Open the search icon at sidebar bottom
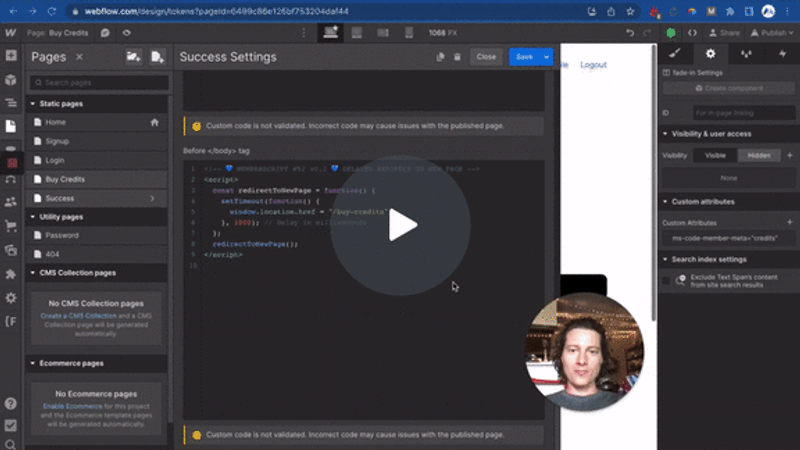The width and height of the screenshot is (800, 450). tap(11, 444)
